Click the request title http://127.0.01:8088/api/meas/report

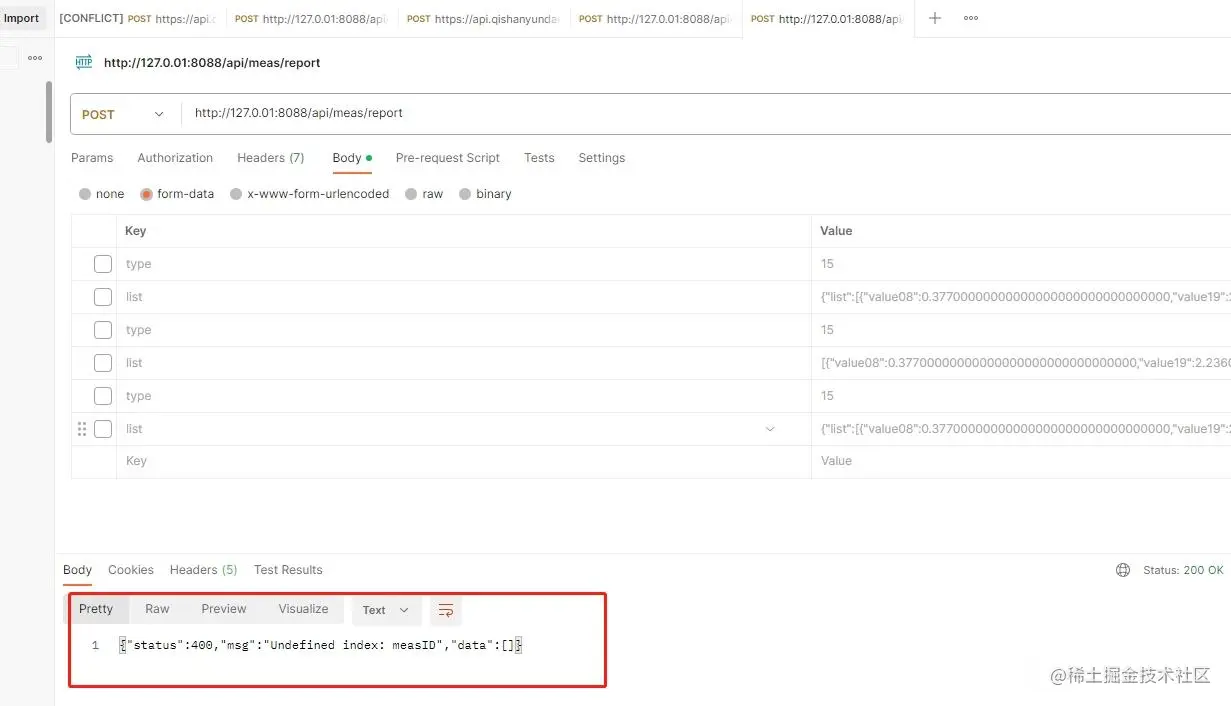pos(212,62)
